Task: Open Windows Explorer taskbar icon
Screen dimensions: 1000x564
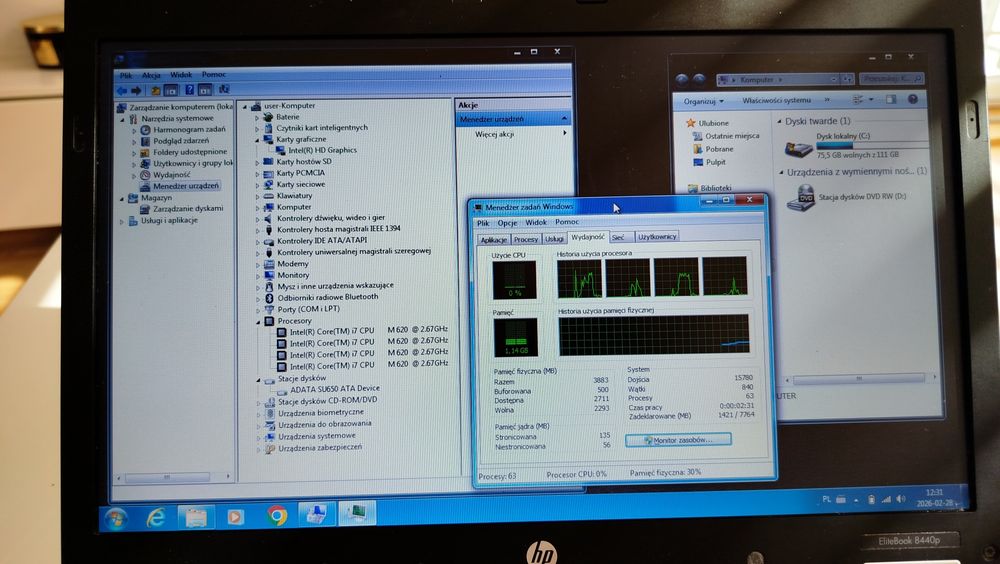Action: tap(196, 516)
